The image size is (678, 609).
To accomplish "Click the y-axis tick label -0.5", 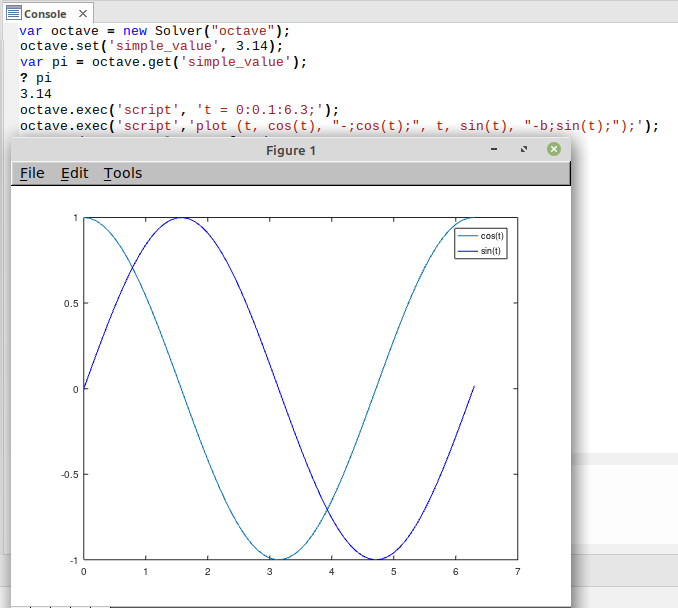I will coord(69,475).
